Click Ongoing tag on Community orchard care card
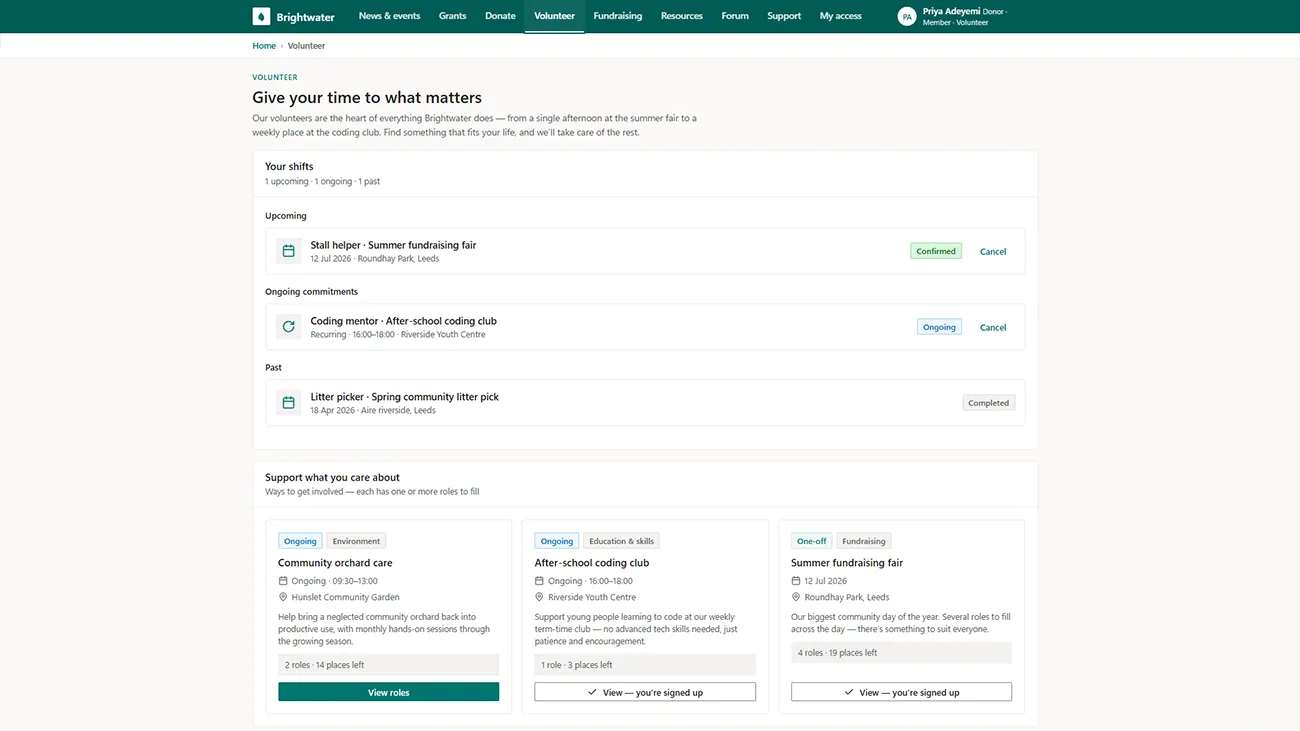Image resolution: width=1300 pixels, height=731 pixels. pos(300,541)
